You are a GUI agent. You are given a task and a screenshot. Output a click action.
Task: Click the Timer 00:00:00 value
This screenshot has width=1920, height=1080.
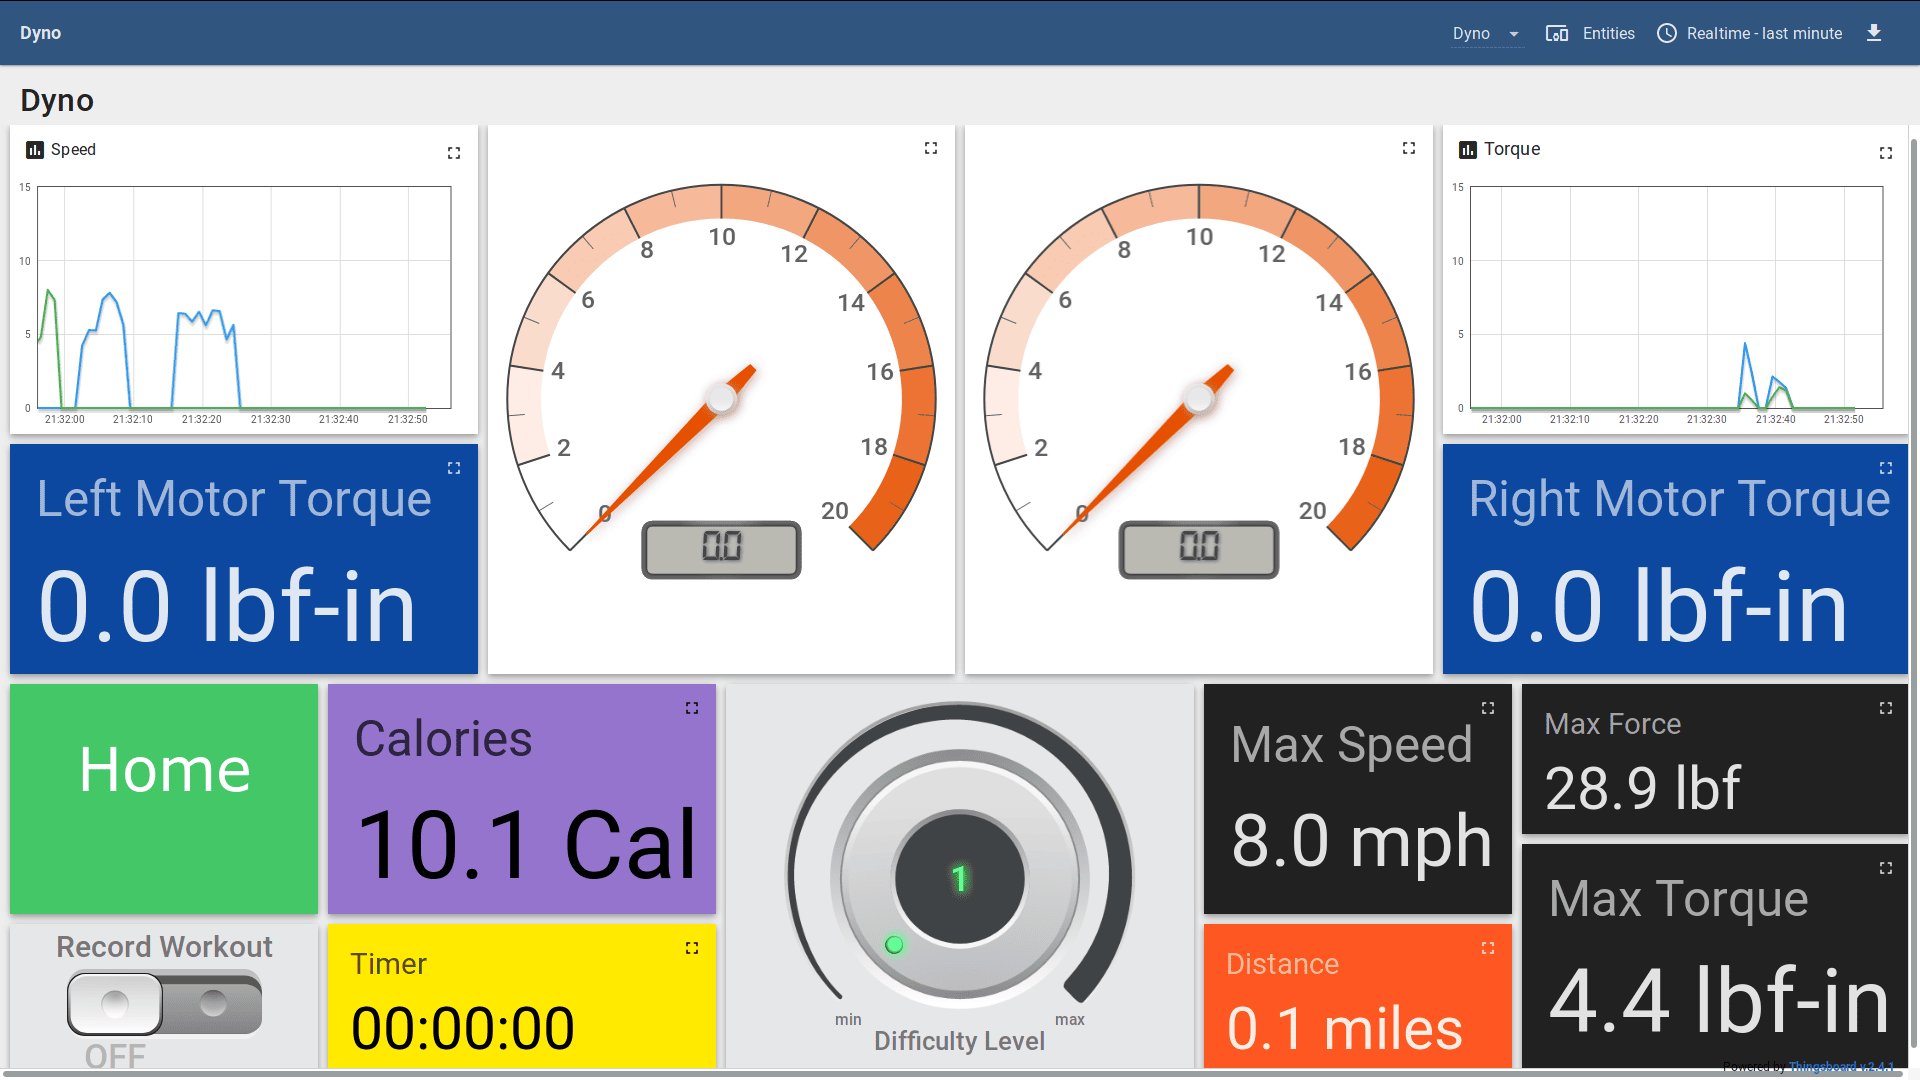coord(463,1029)
